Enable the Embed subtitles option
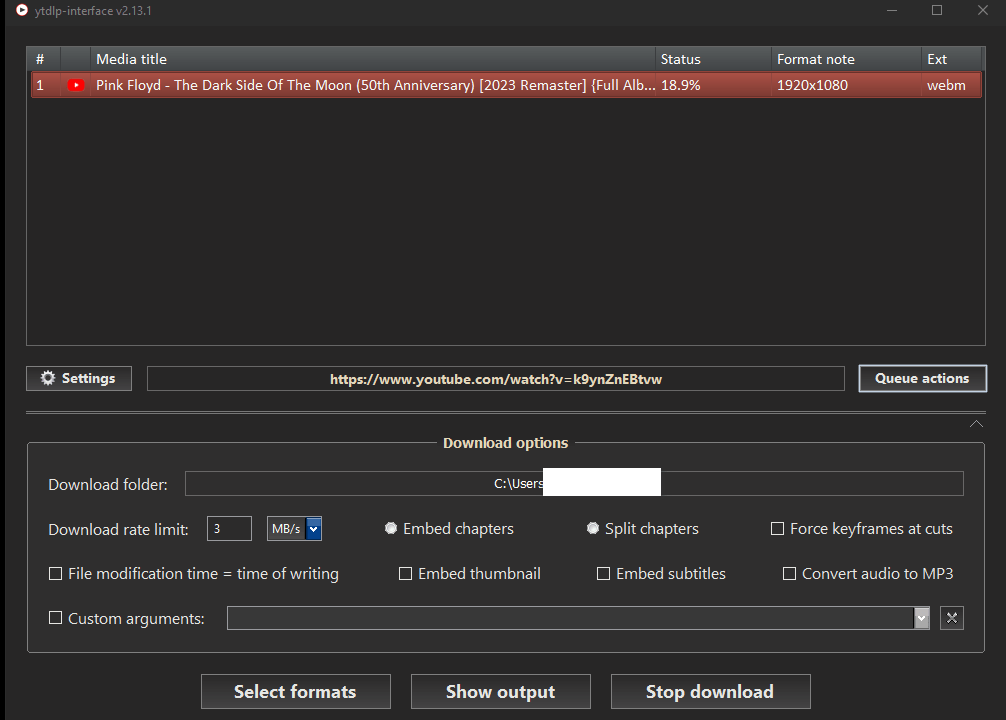Image resolution: width=1006 pixels, height=720 pixels. coord(603,574)
